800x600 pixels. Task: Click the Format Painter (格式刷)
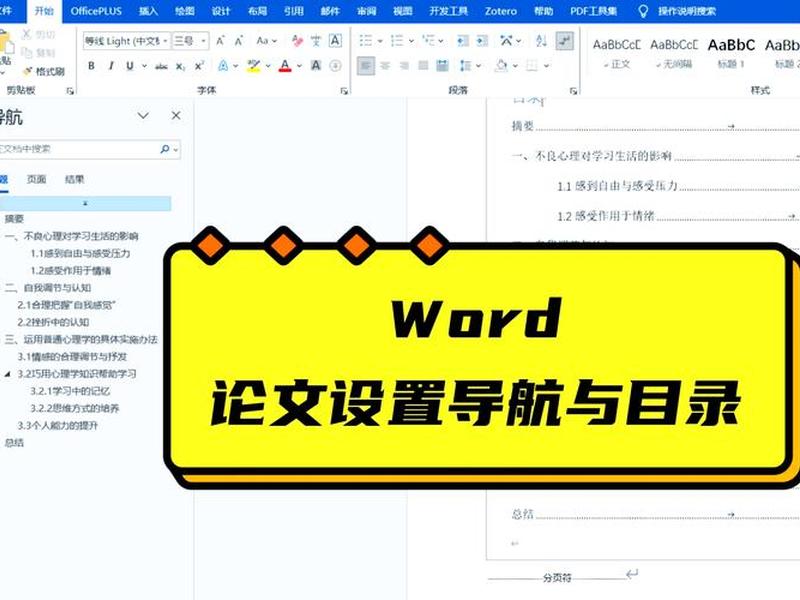pyautogui.click(x=45, y=71)
